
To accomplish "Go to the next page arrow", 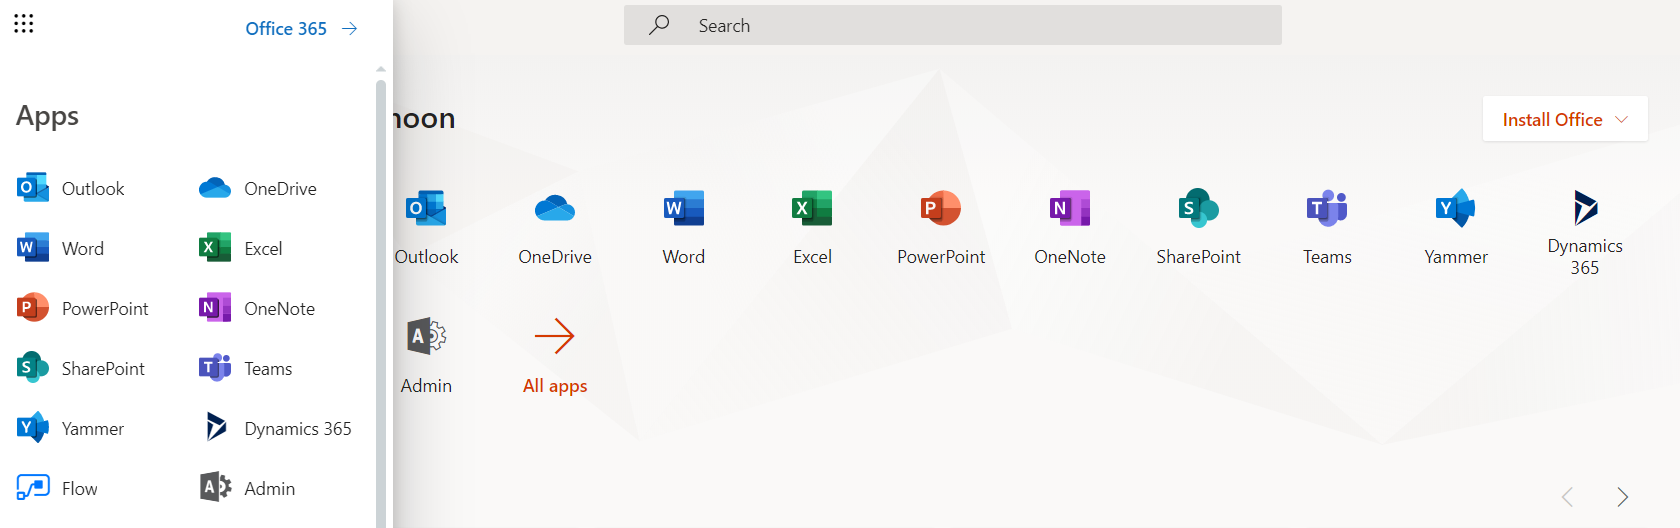I will pyautogui.click(x=1622, y=497).
